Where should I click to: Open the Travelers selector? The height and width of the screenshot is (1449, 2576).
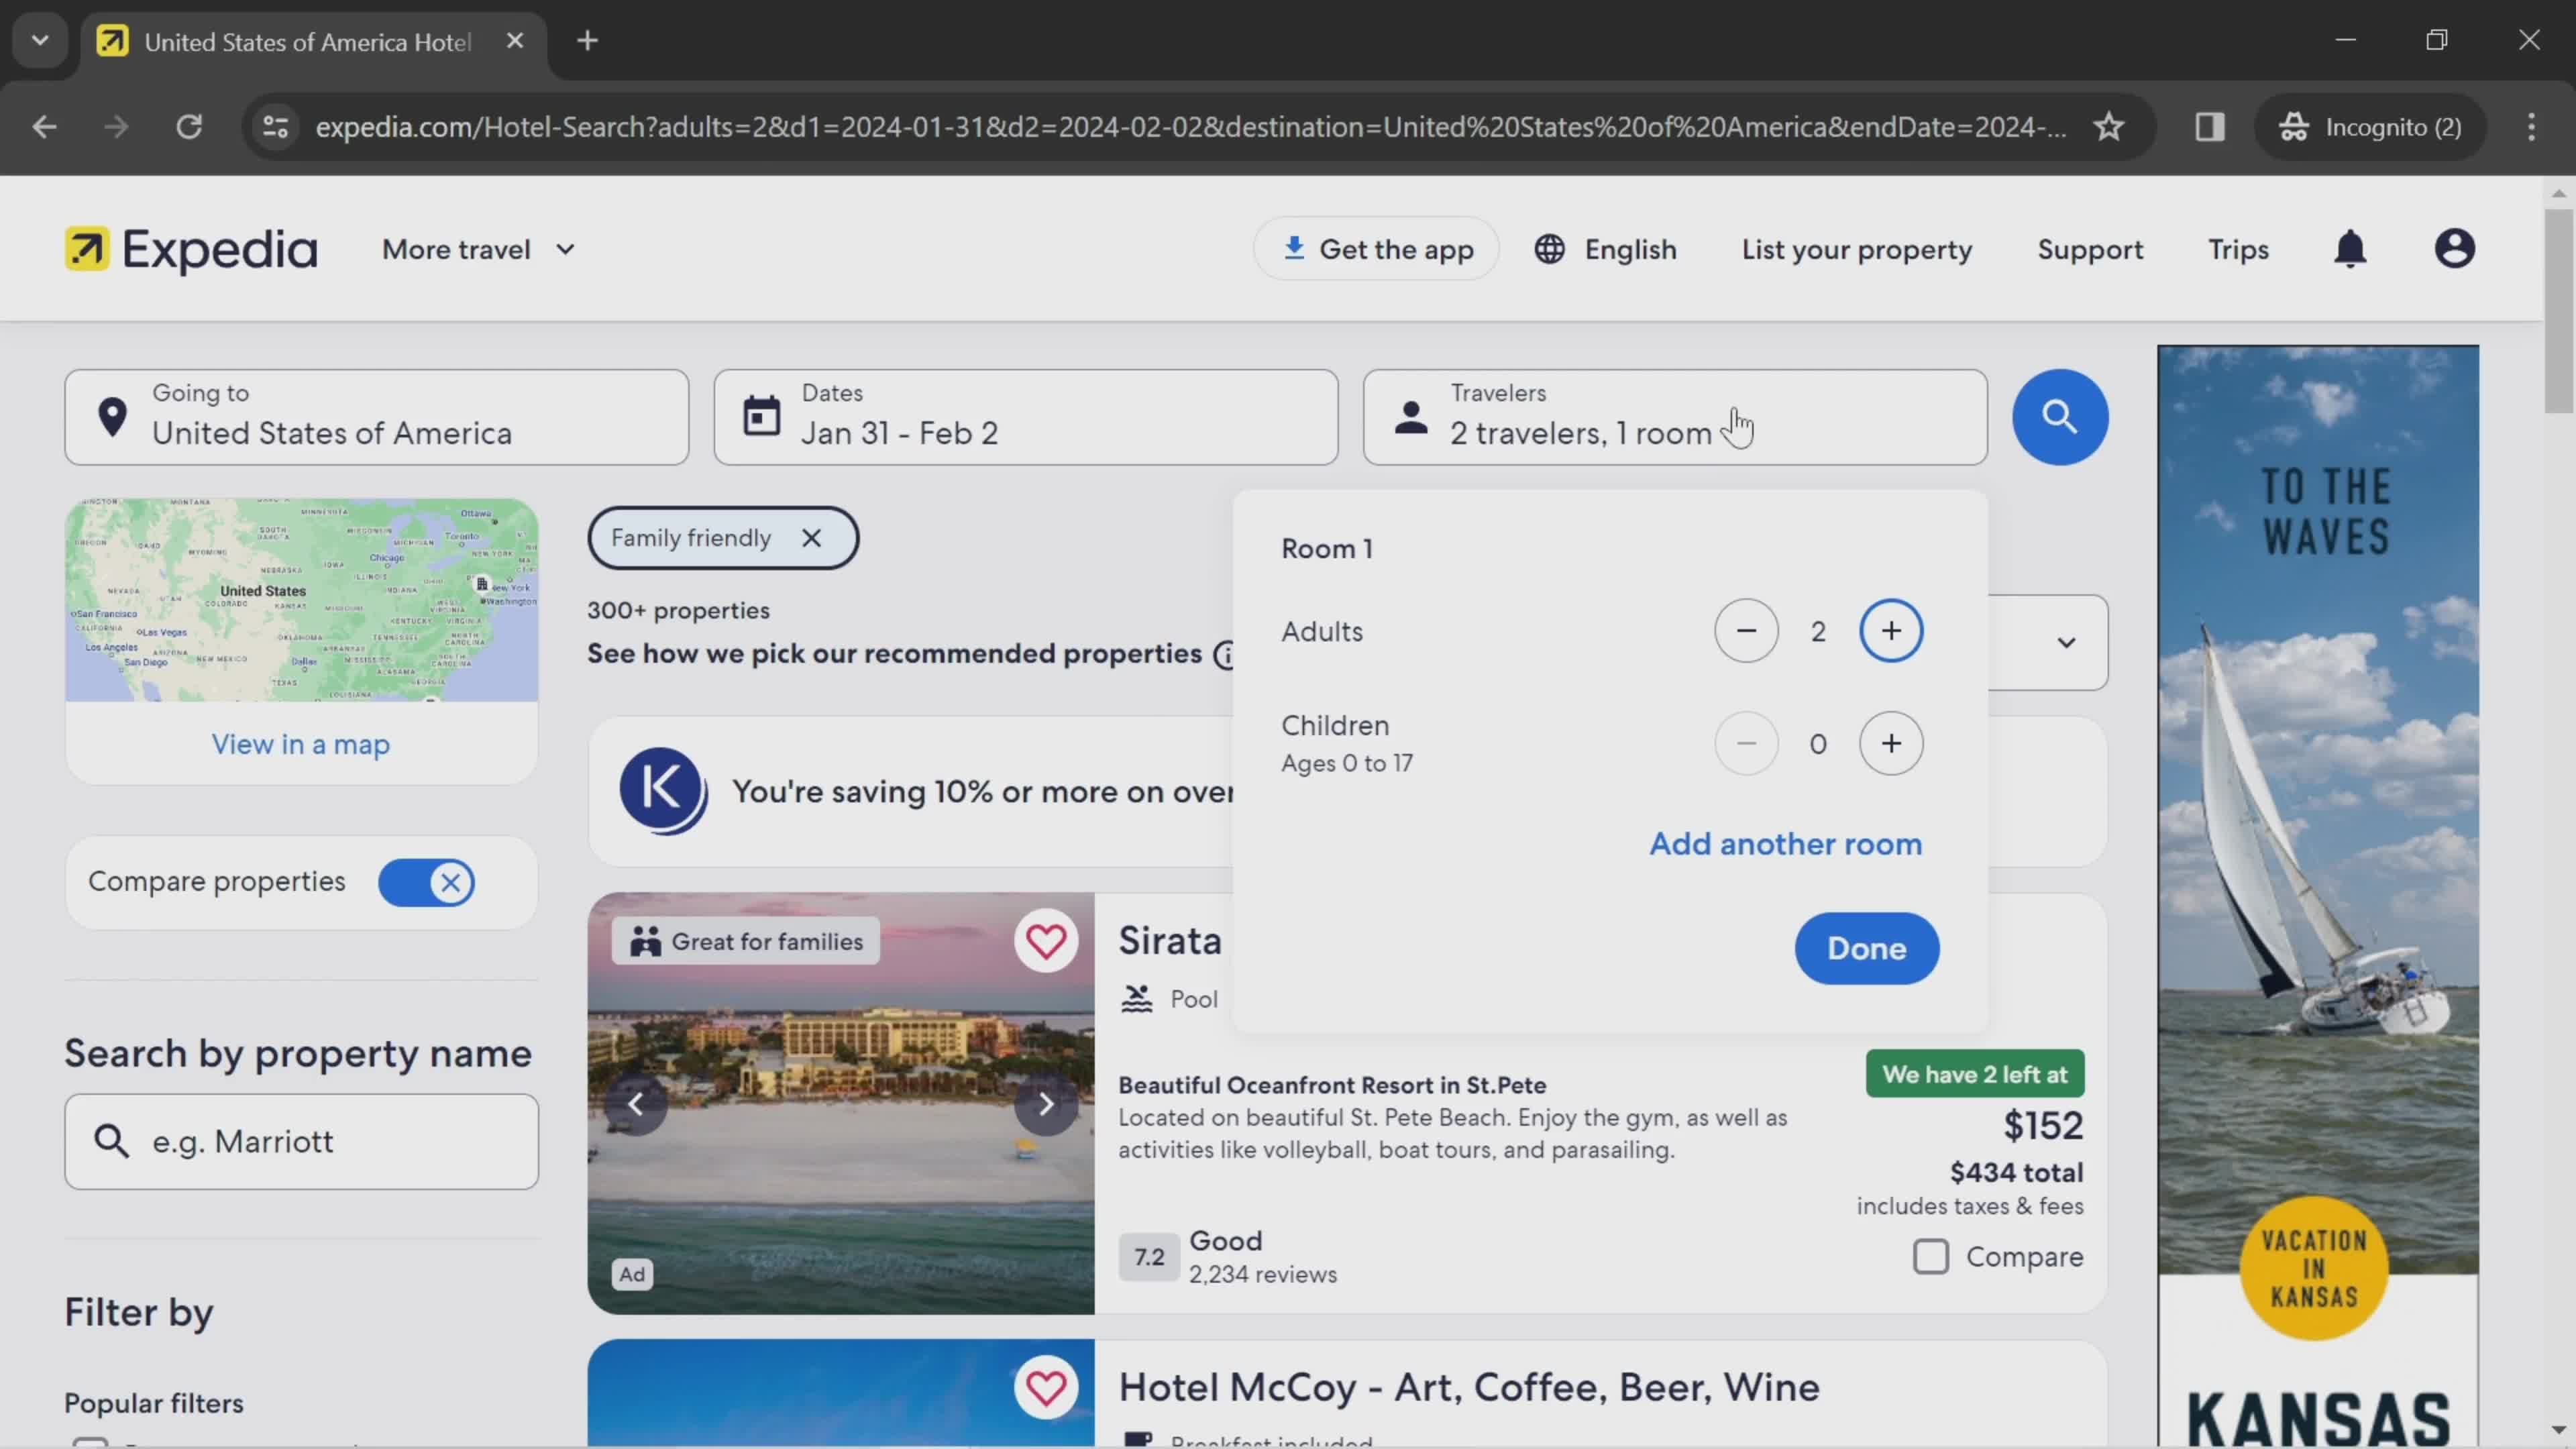[1675, 417]
